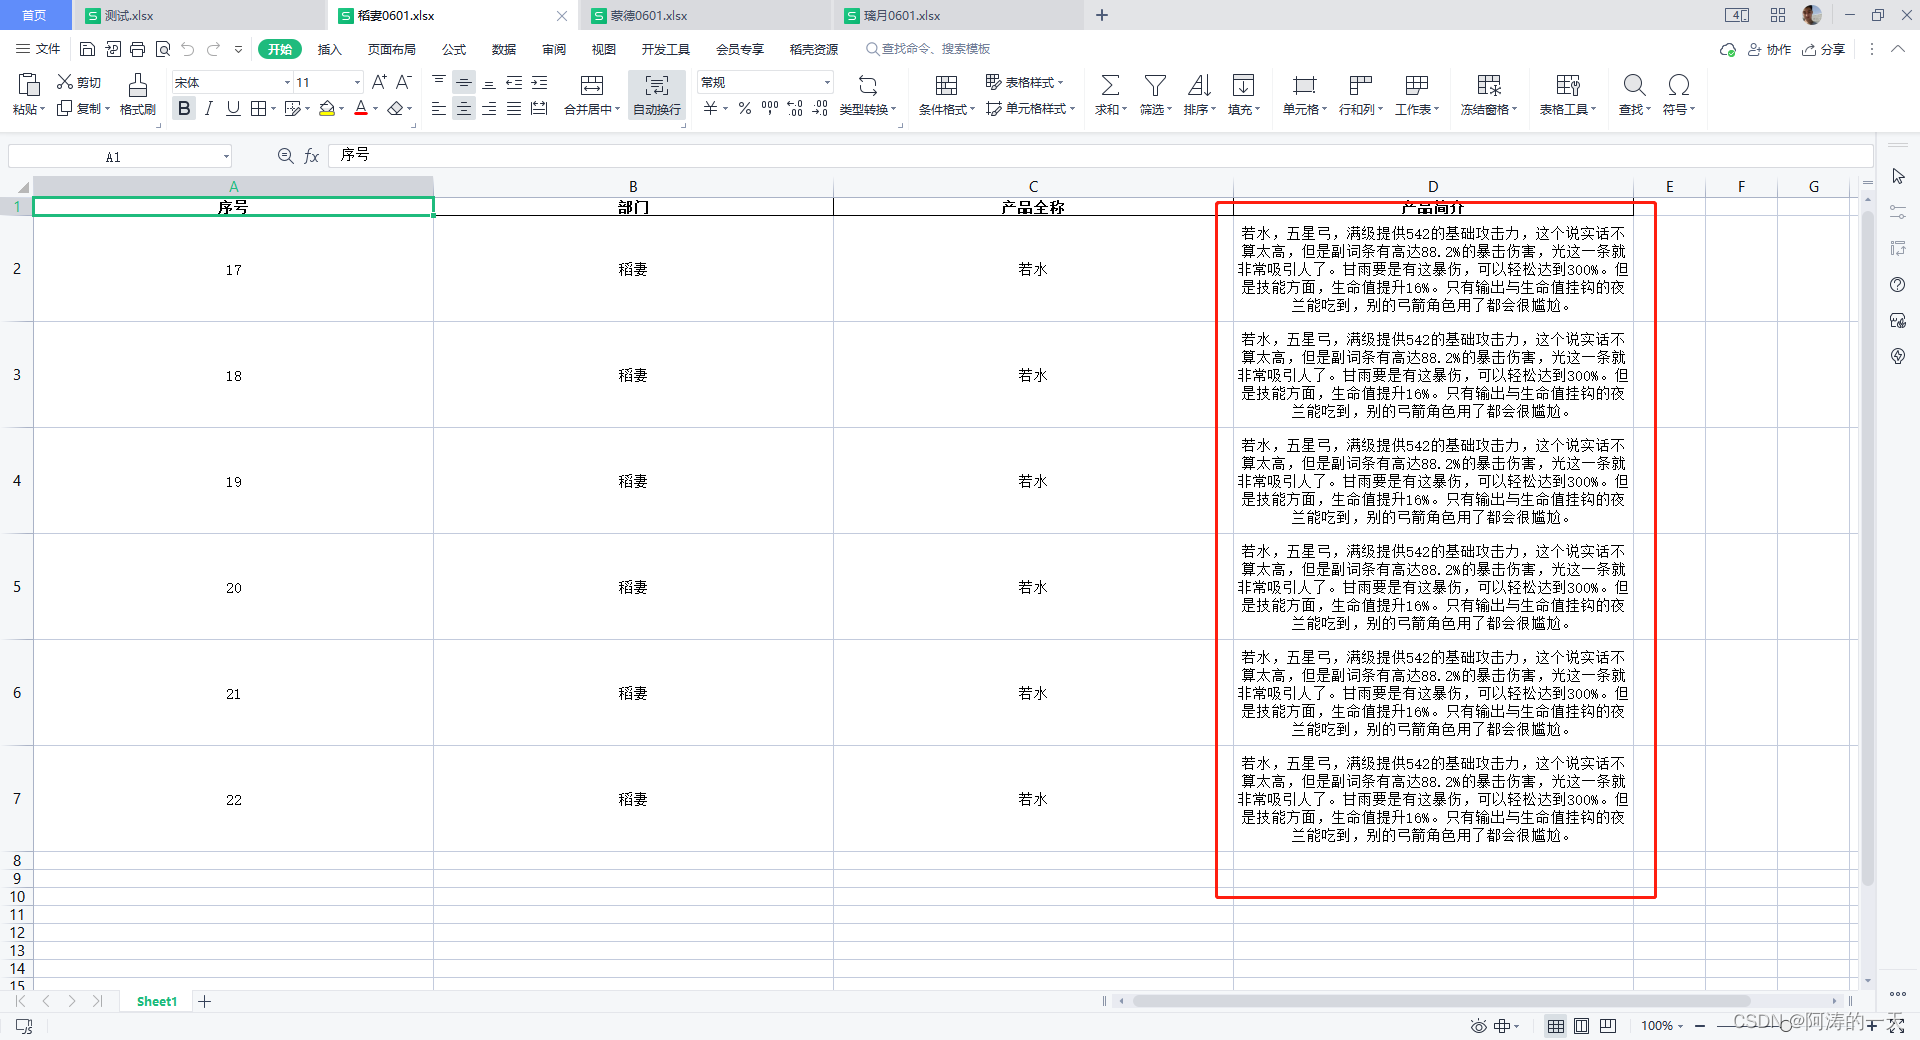Add a new sheet with the plus button
Image resolution: width=1920 pixels, height=1040 pixels.
click(x=205, y=1001)
